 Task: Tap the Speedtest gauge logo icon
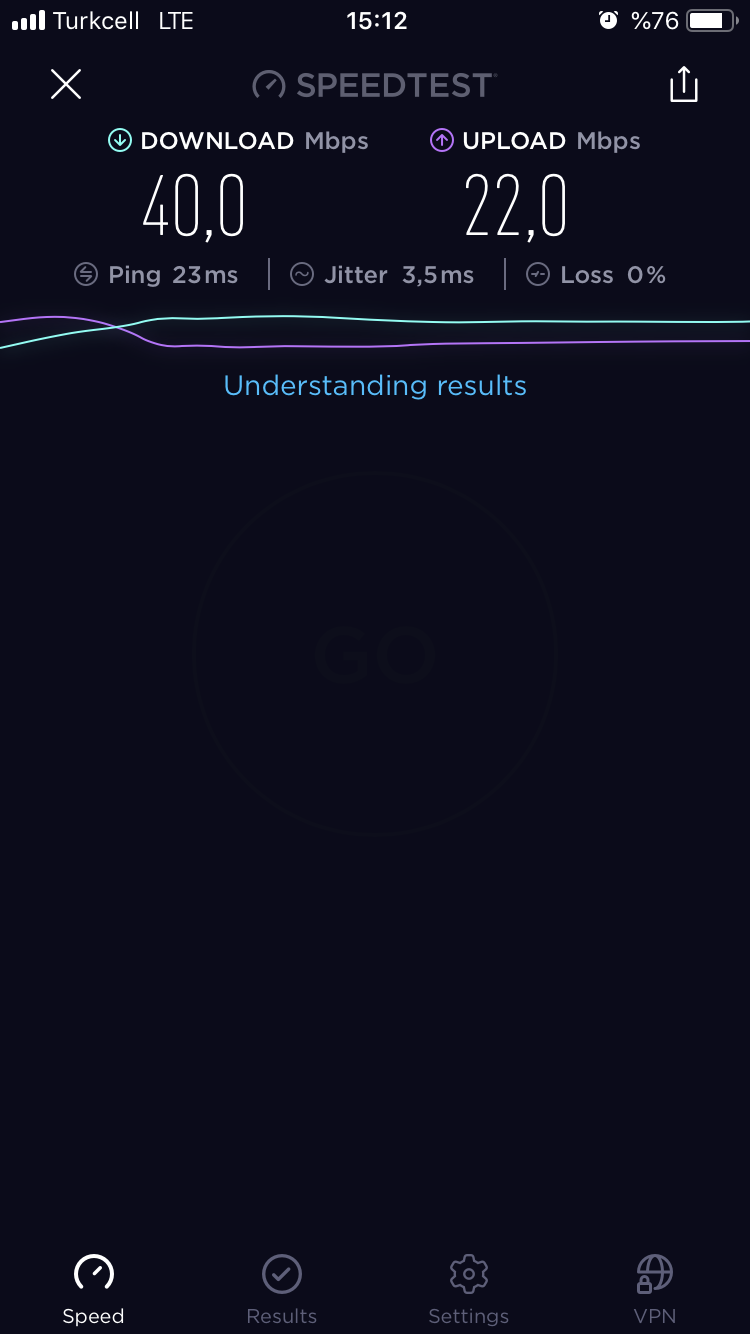(269, 85)
